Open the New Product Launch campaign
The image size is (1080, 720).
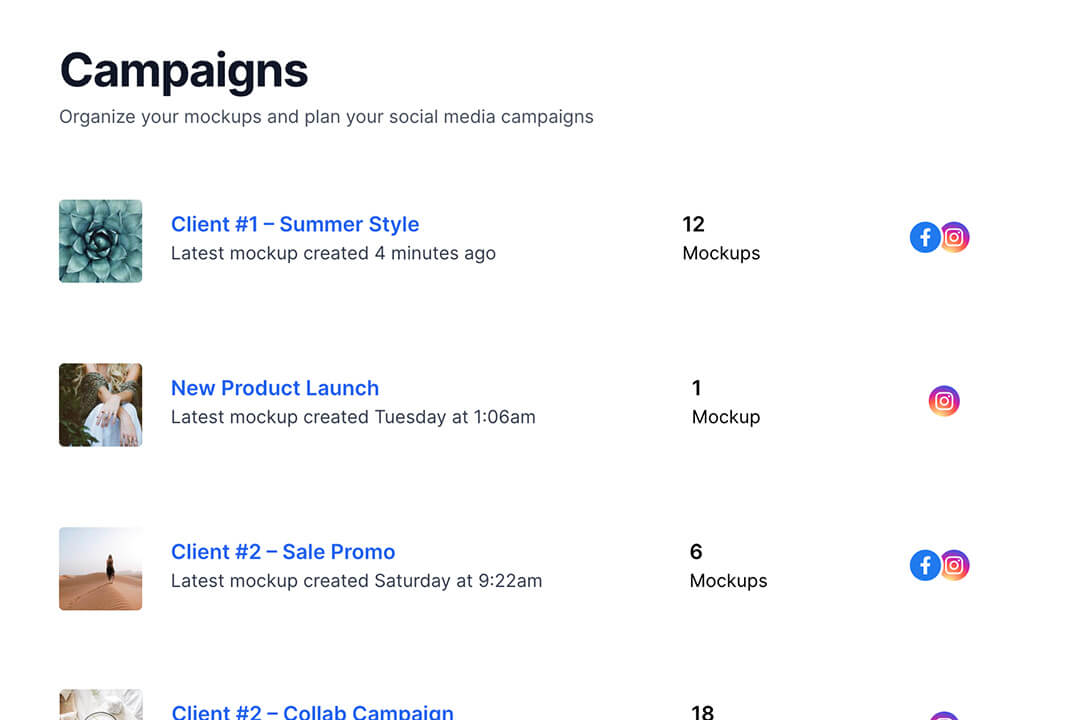coord(275,388)
